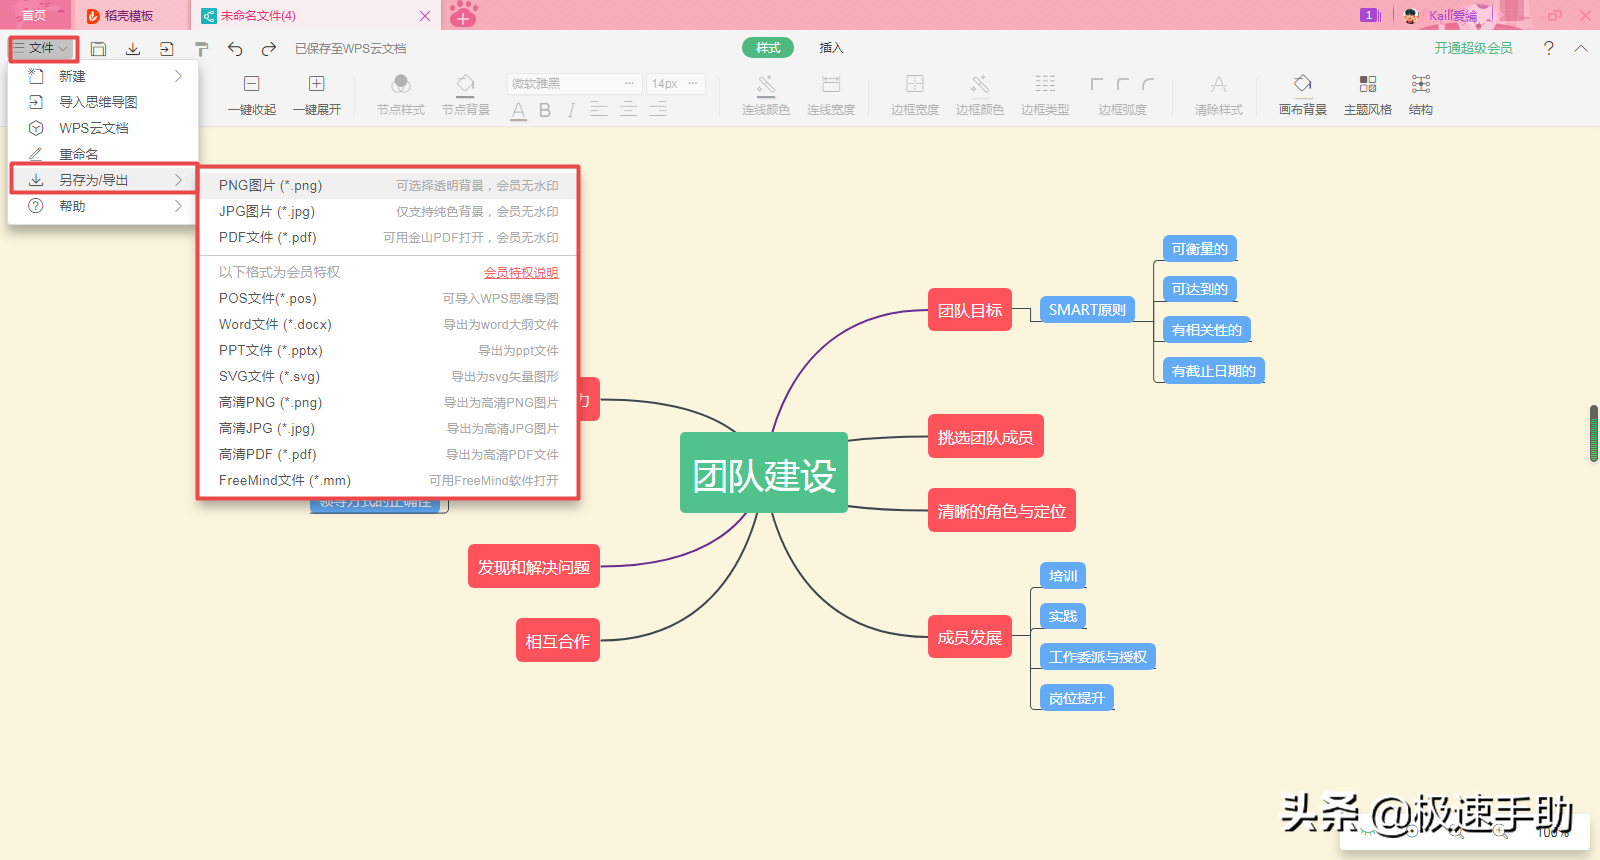The width and height of the screenshot is (1600, 860).
Task: Export as 高清JPG (*.jpg)
Action: 389,429
